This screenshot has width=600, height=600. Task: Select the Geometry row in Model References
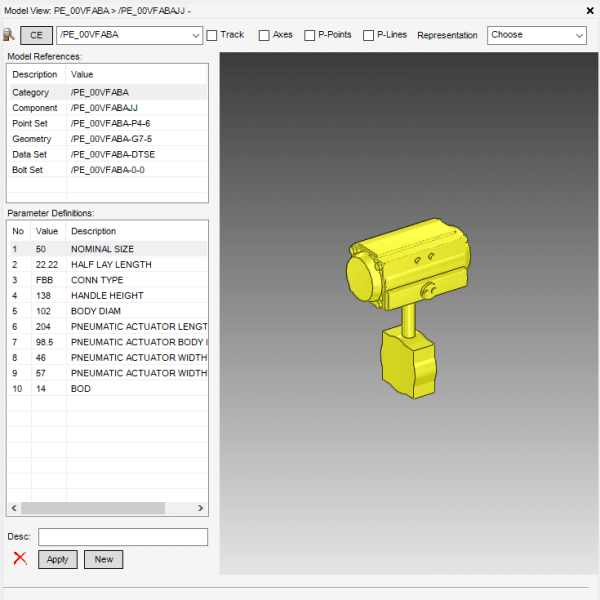tap(107, 139)
